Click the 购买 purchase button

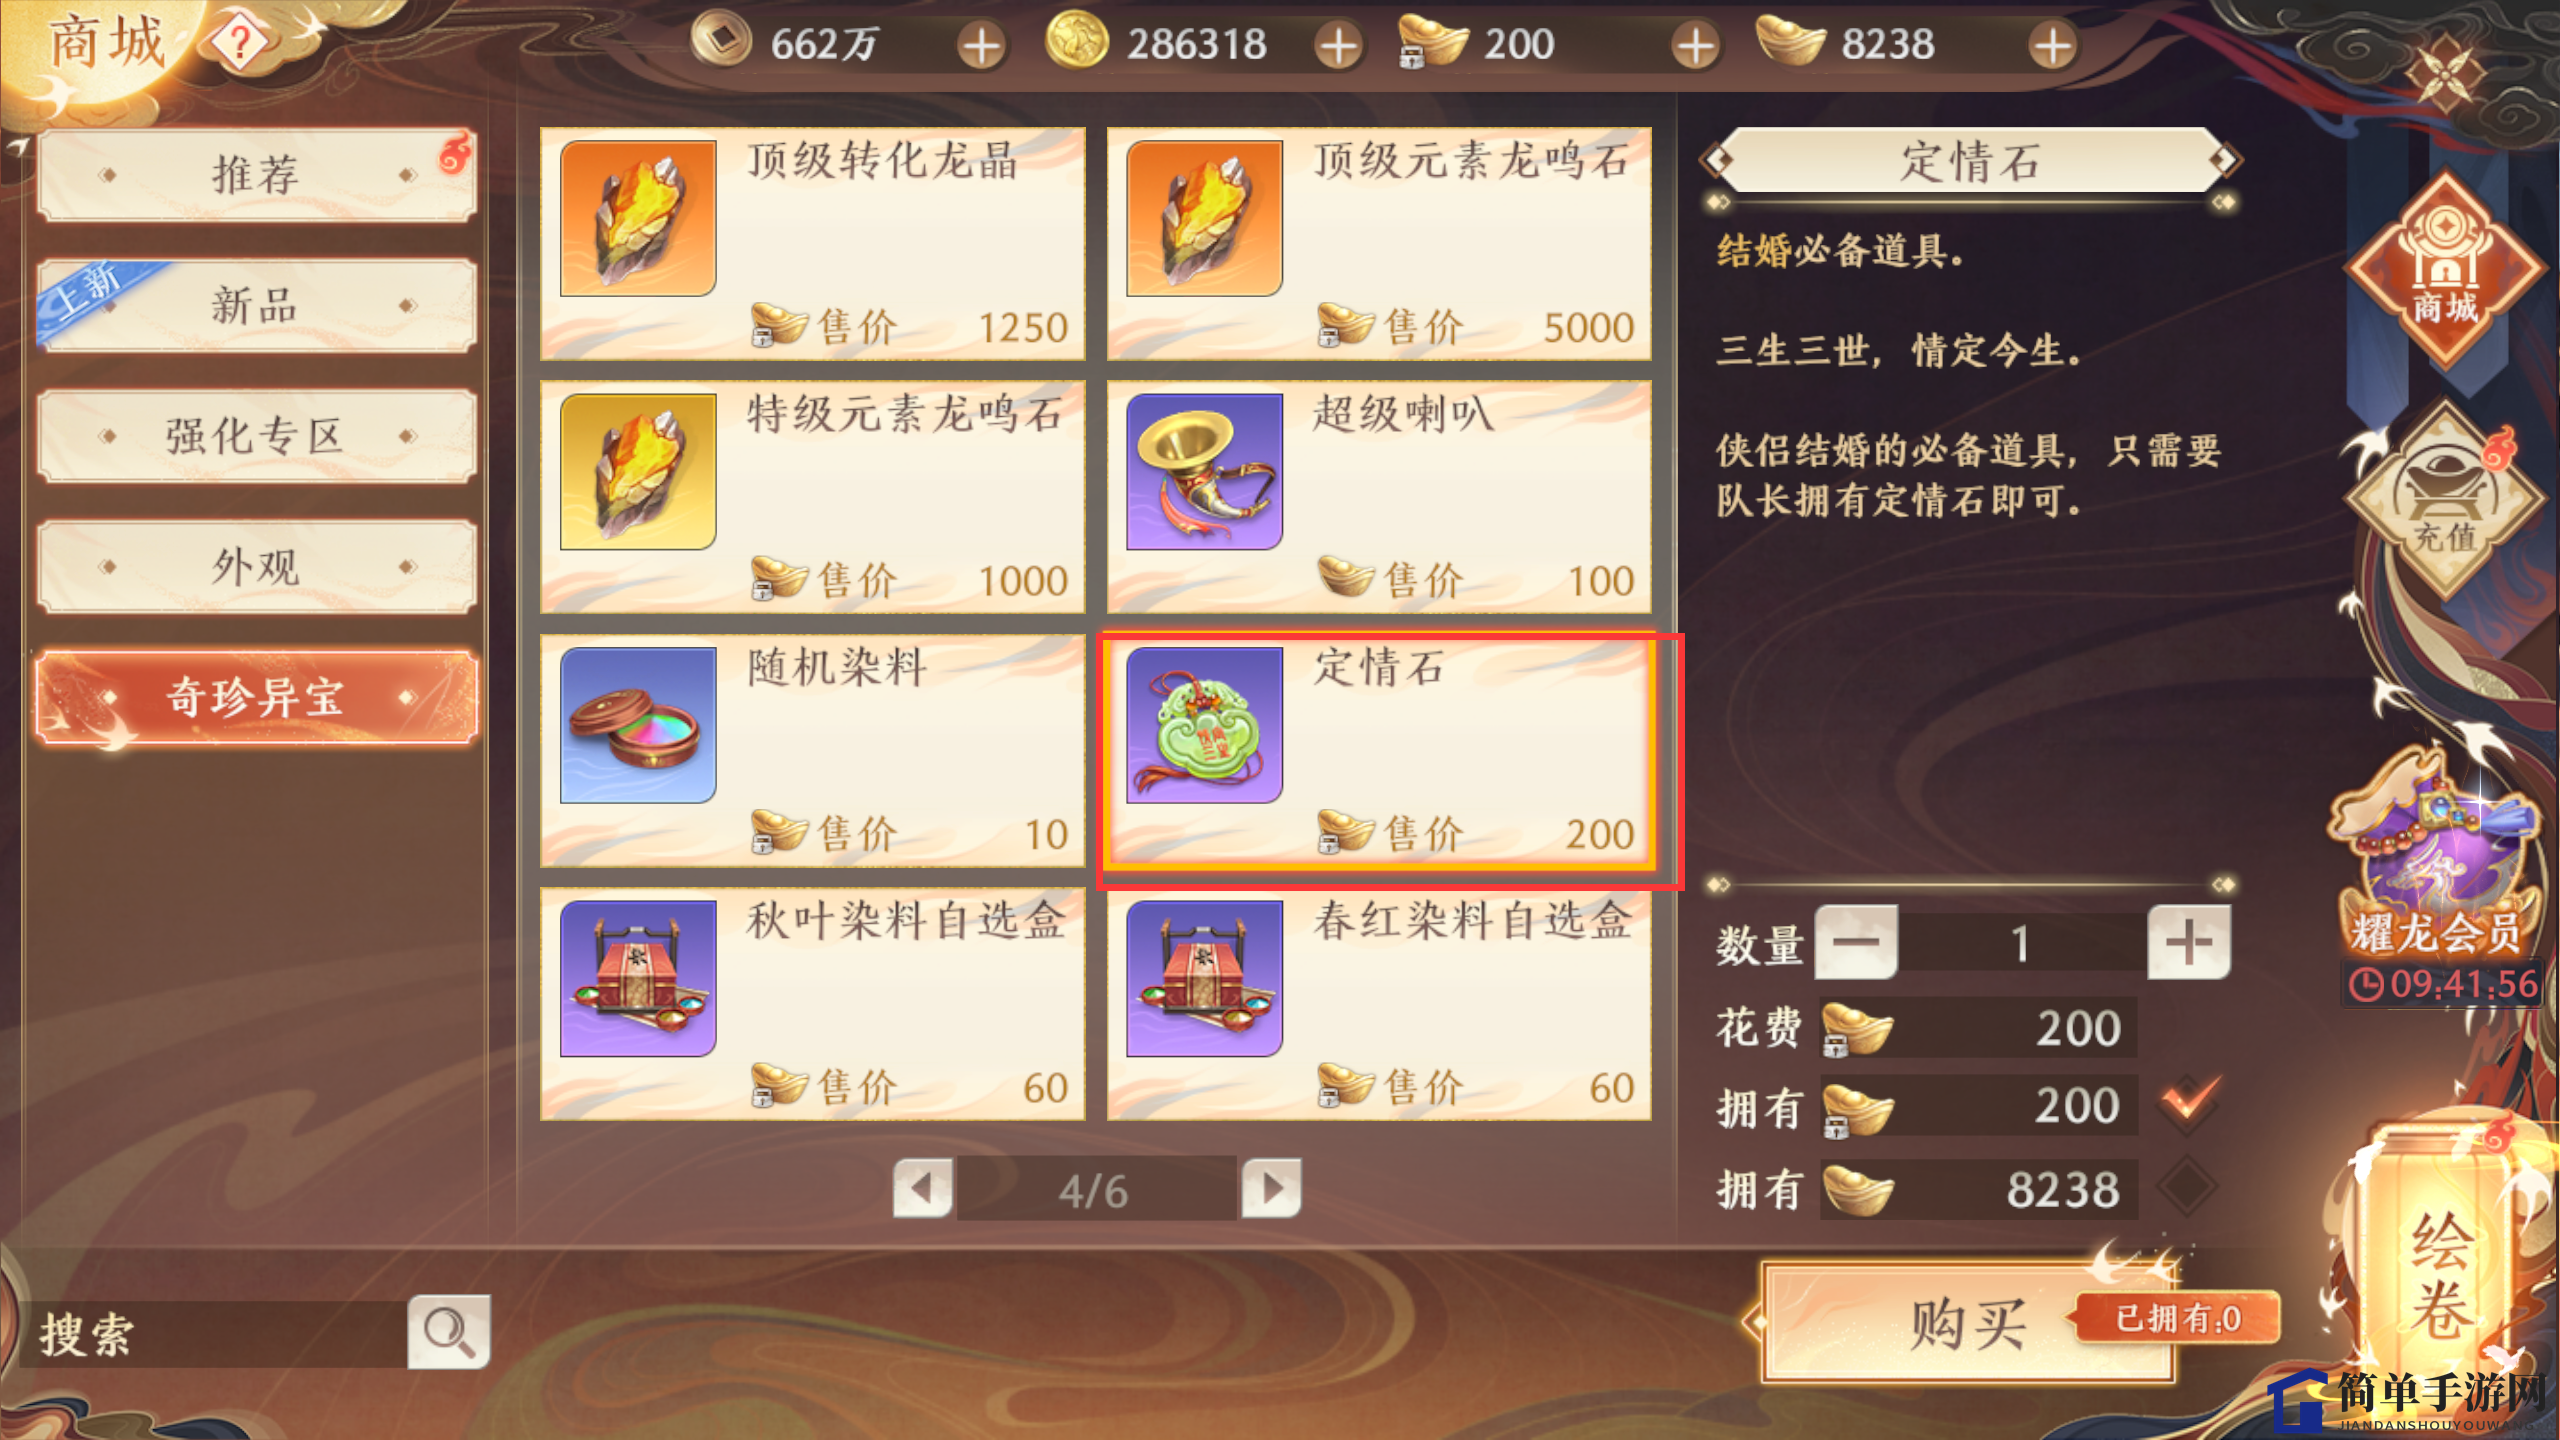click(1968, 1324)
